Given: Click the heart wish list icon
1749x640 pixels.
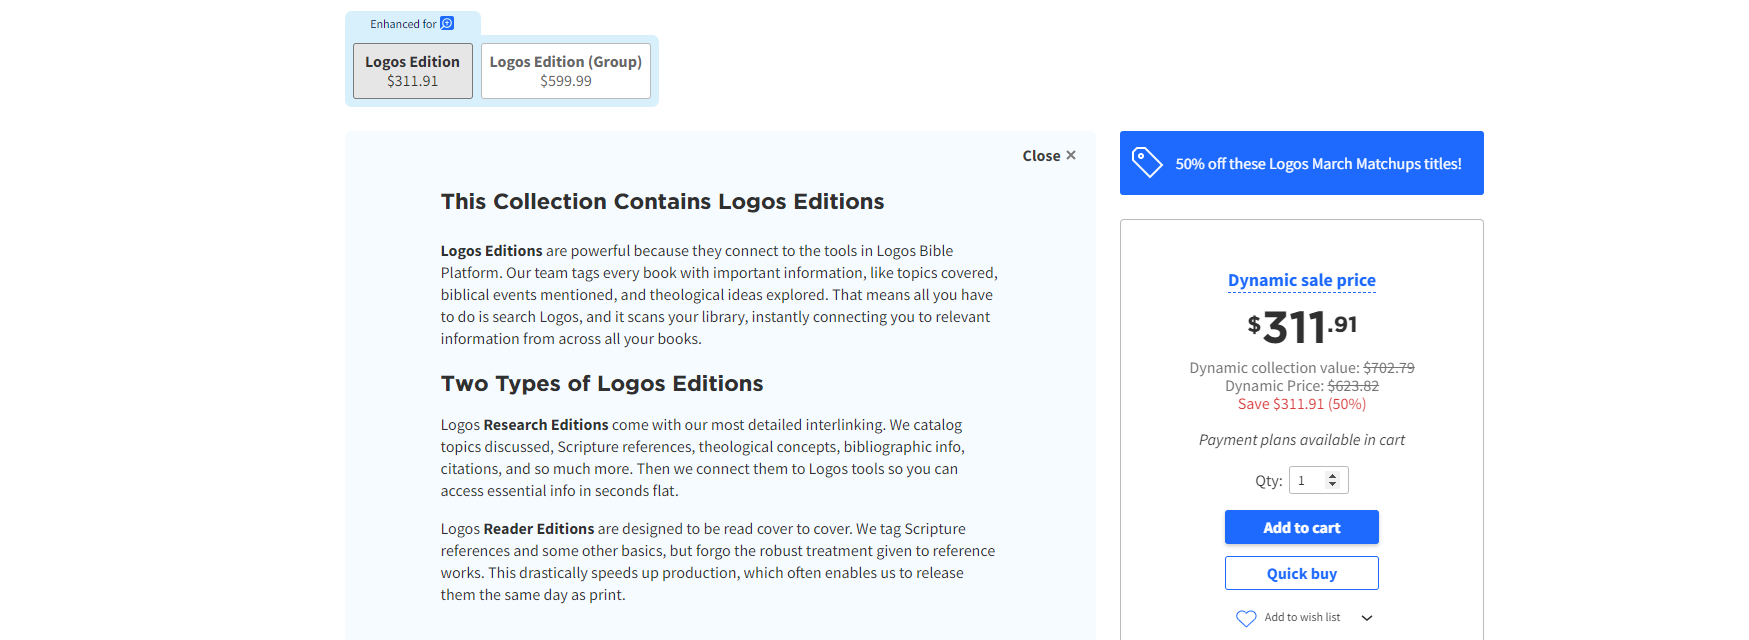Looking at the screenshot, I should 1246,618.
